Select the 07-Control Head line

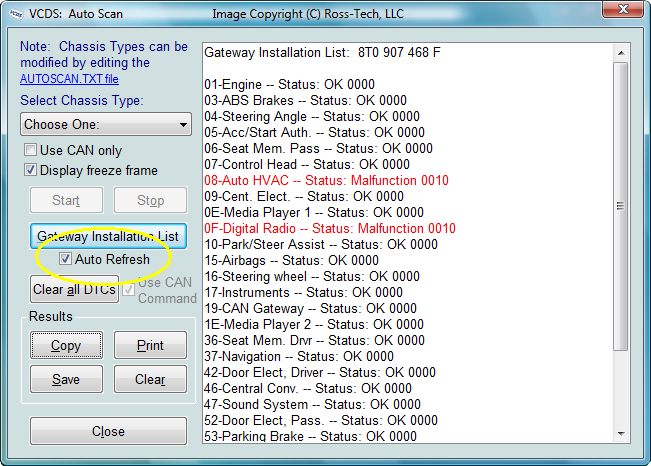(307, 164)
